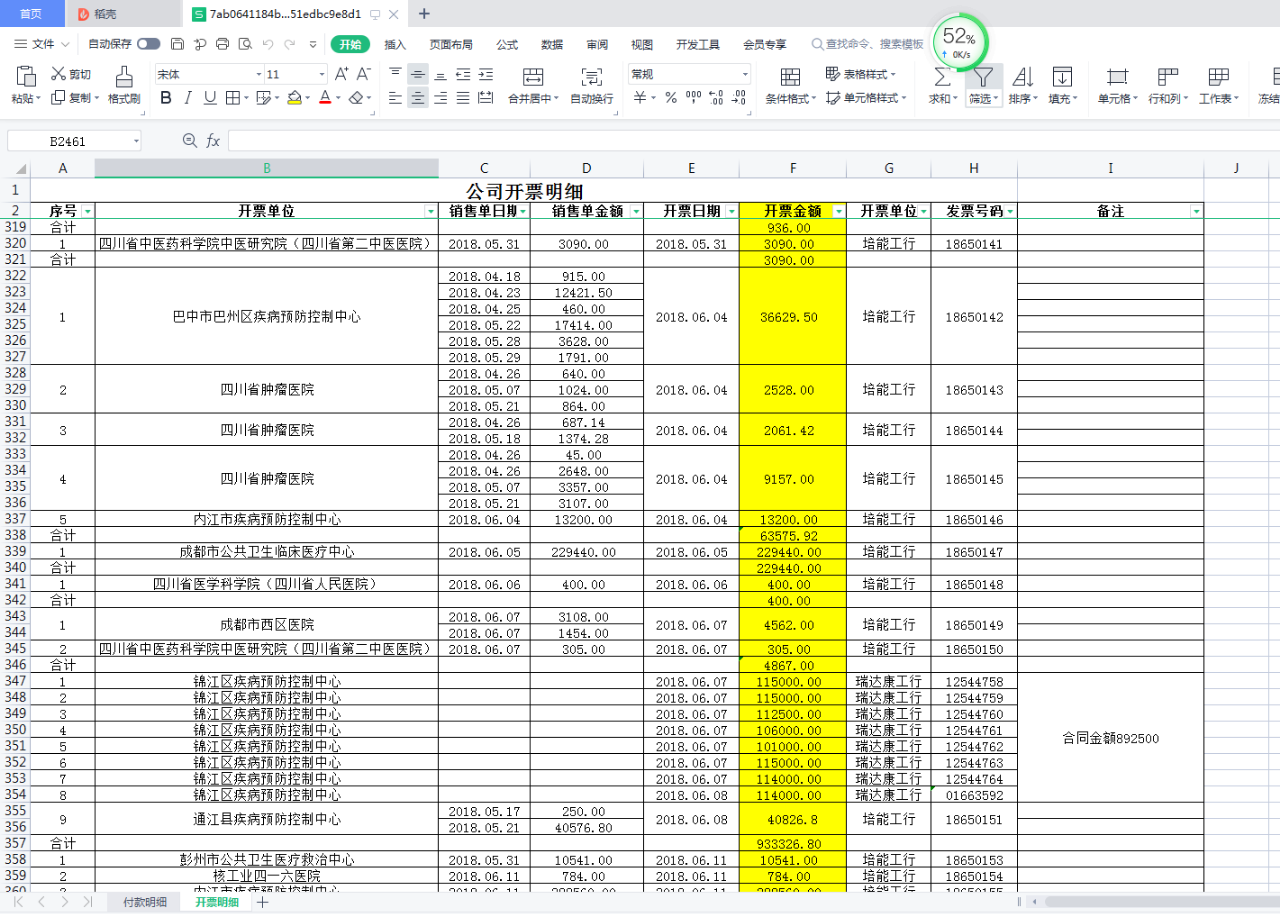
Task: Open filter dropdown on 开票金额 column header
Action: (838, 212)
